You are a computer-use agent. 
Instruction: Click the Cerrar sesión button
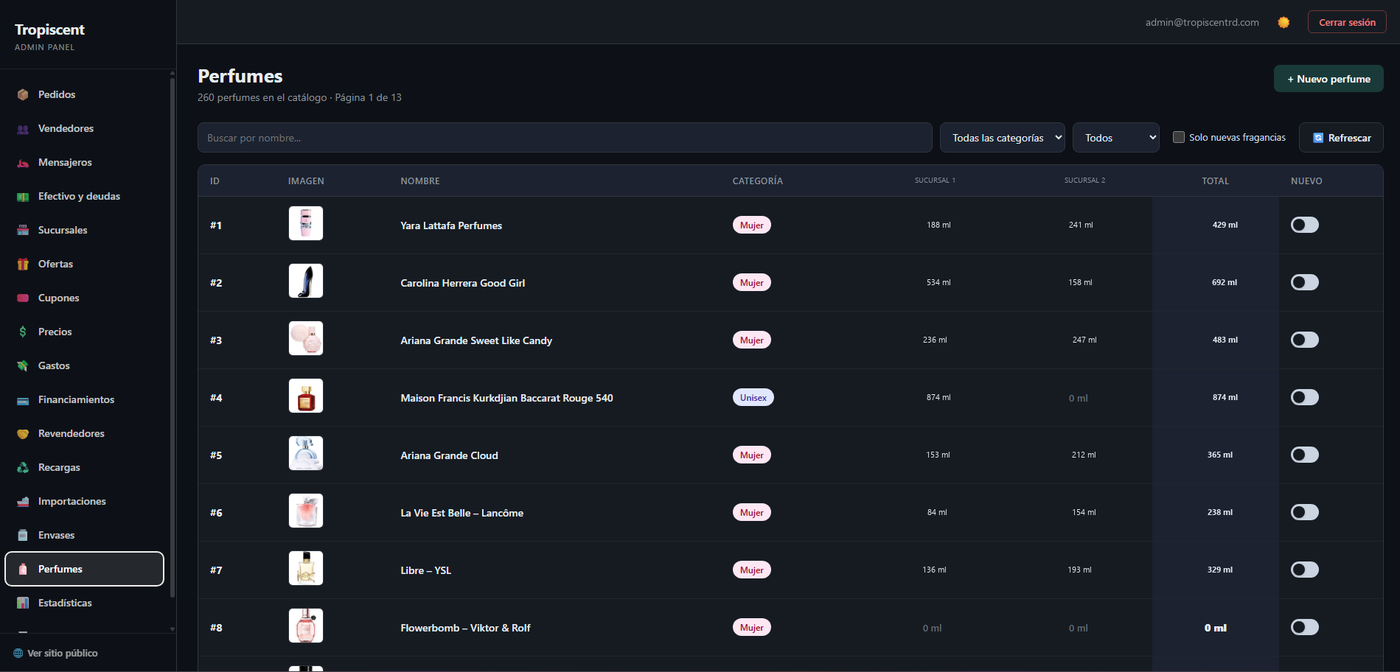tap(1347, 22)
